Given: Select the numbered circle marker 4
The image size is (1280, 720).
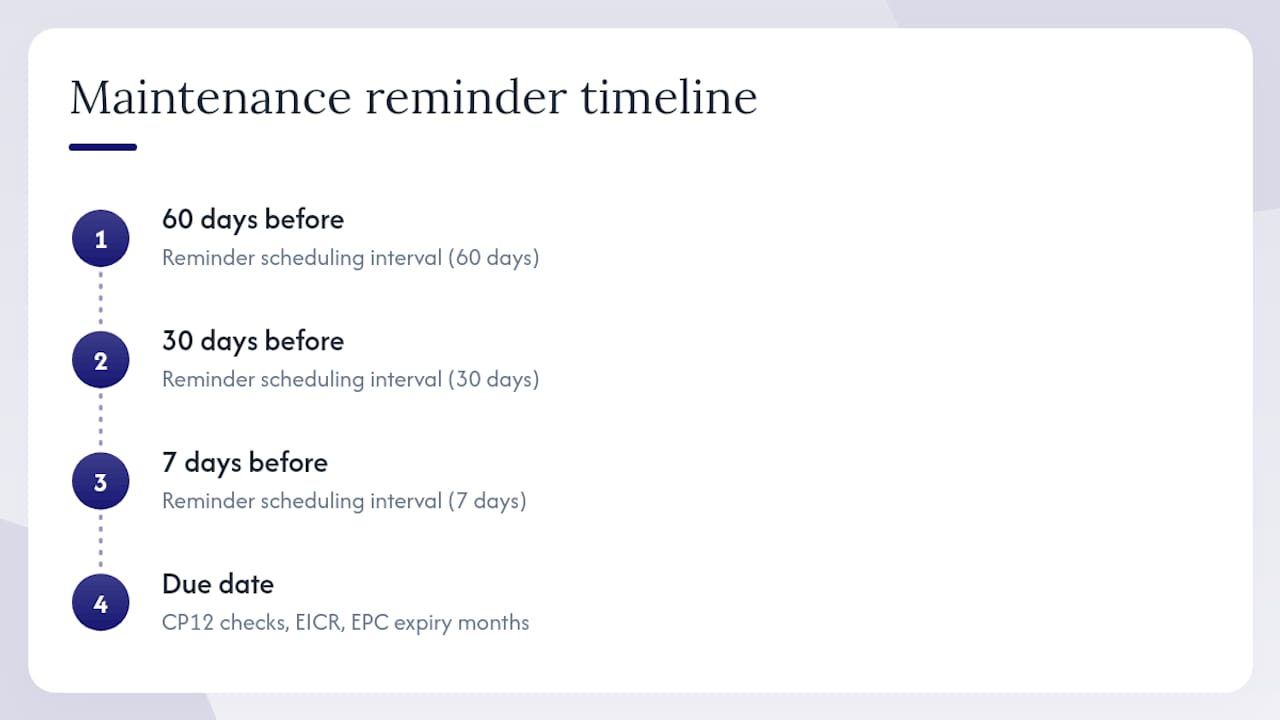Looking at the screenshot, I should point(100,603).
